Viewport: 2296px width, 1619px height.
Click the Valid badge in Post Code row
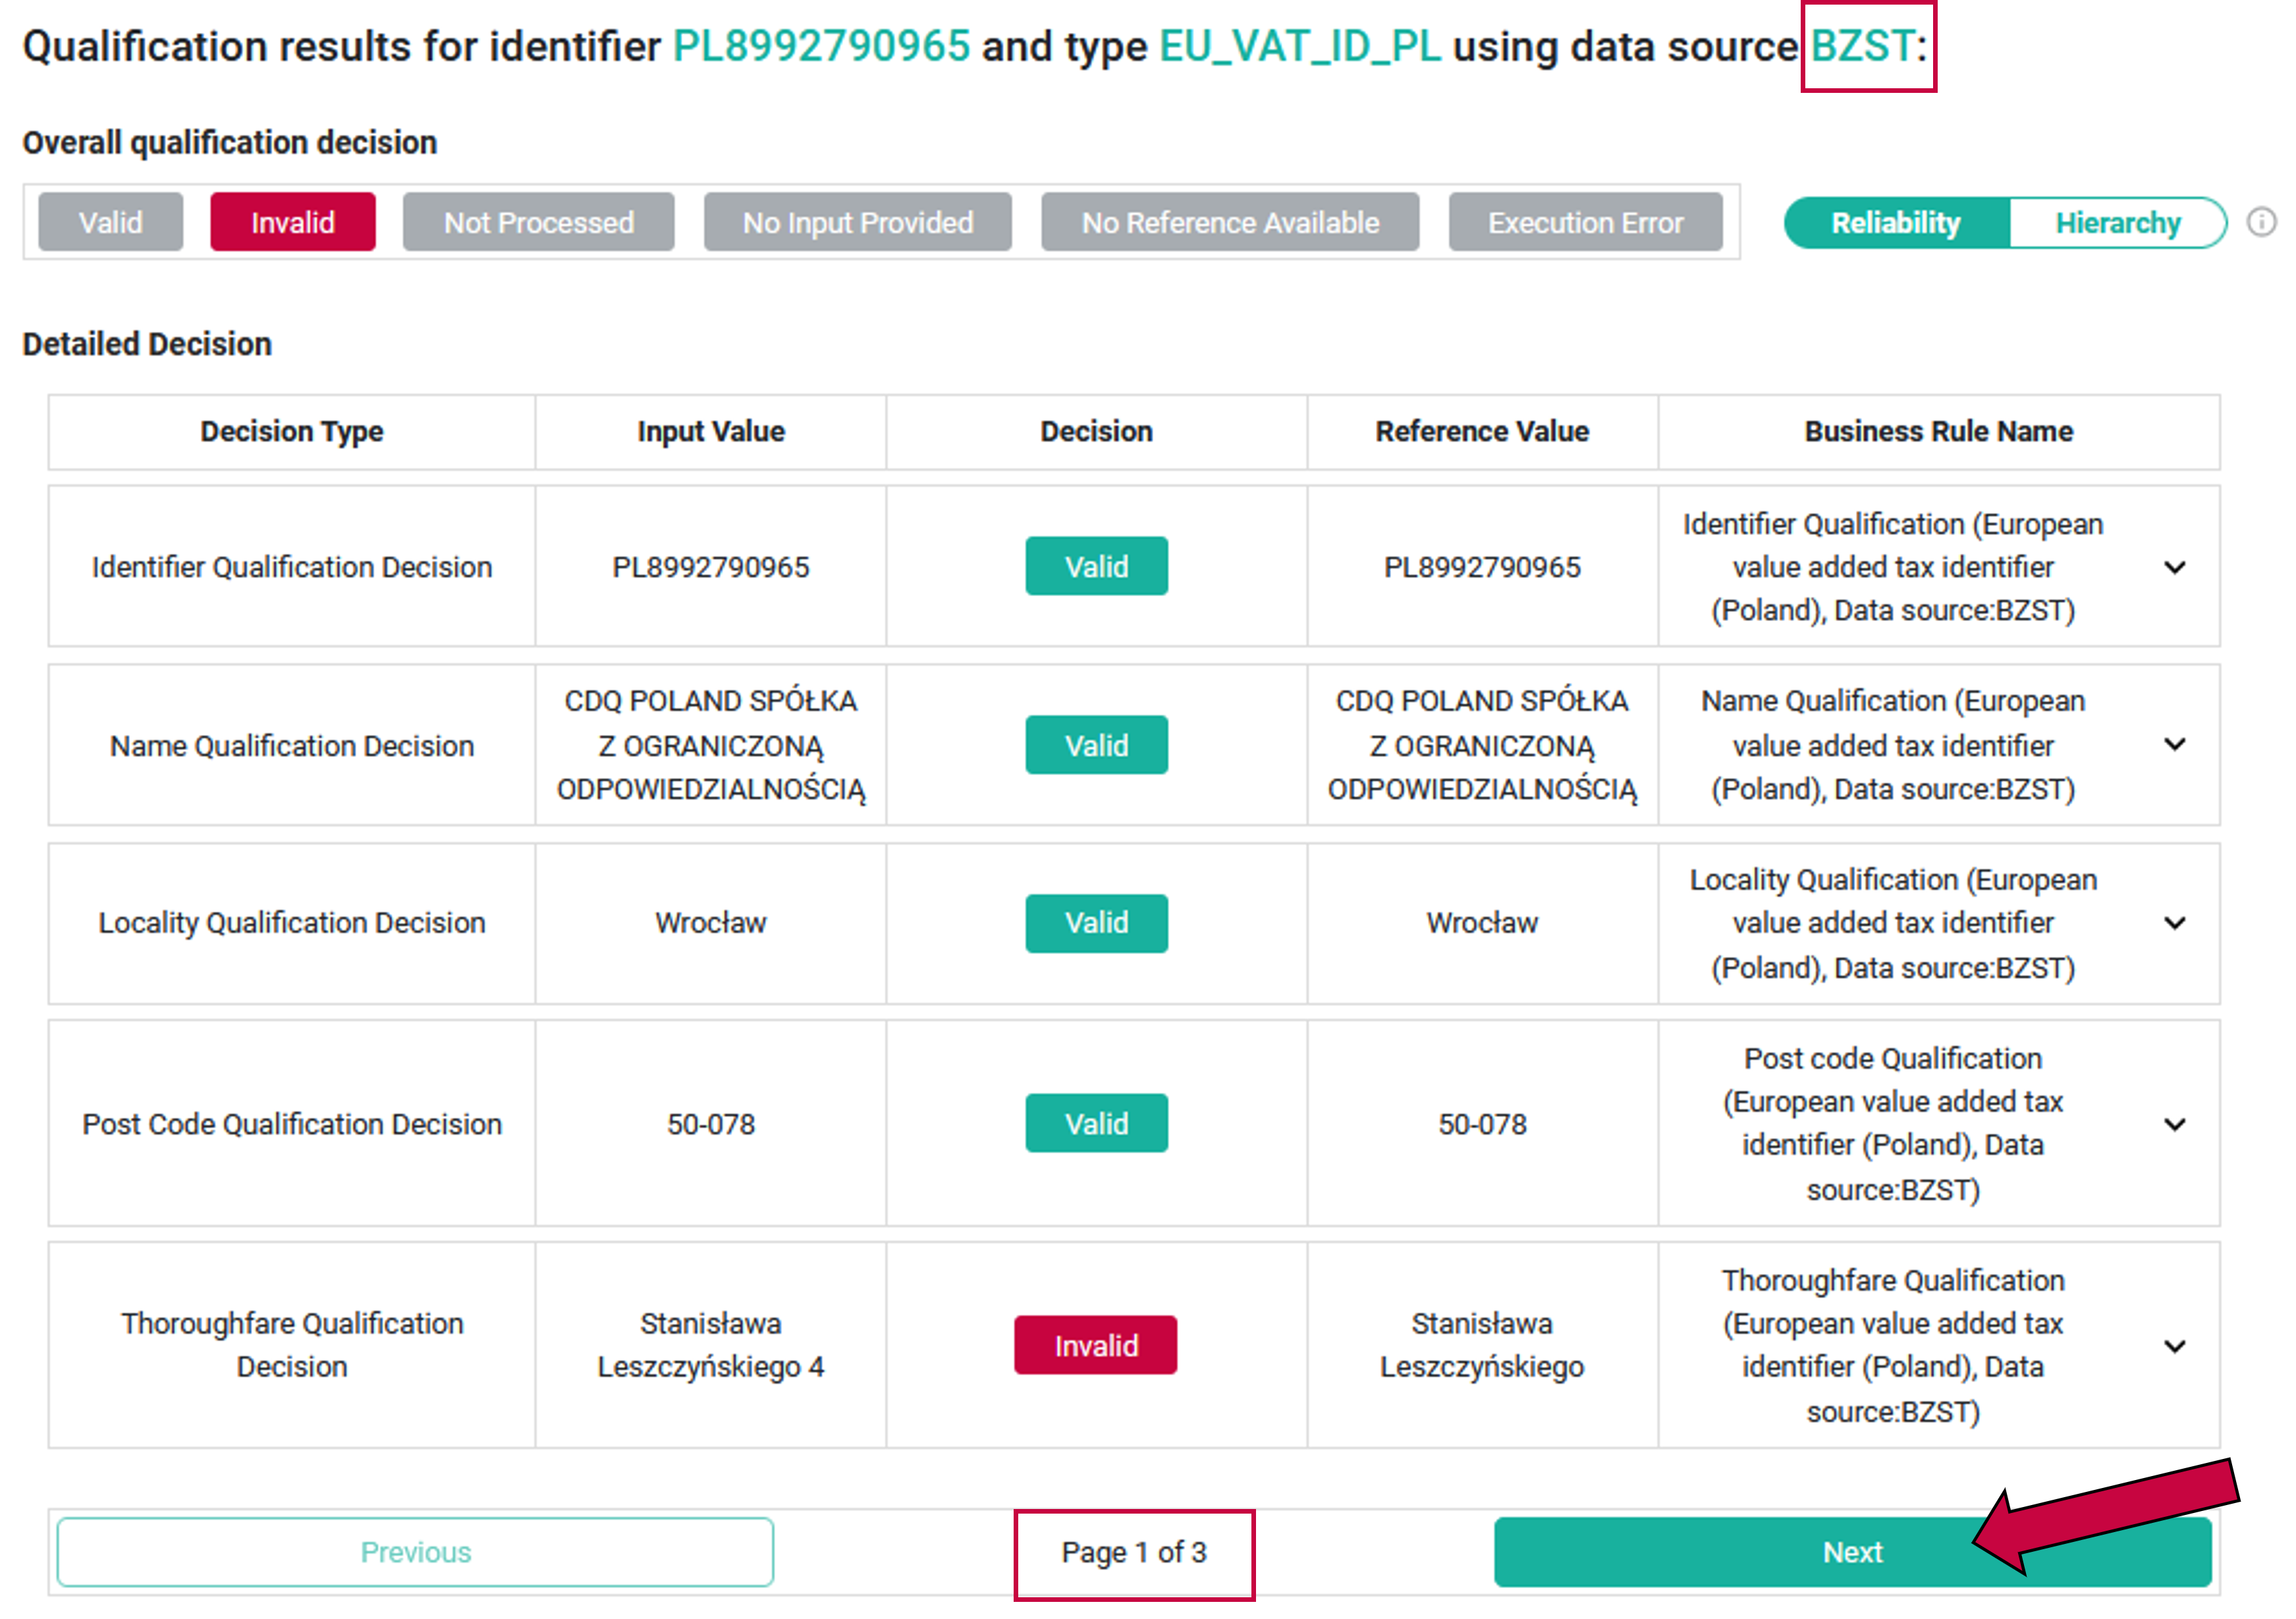point(1096,1124)
